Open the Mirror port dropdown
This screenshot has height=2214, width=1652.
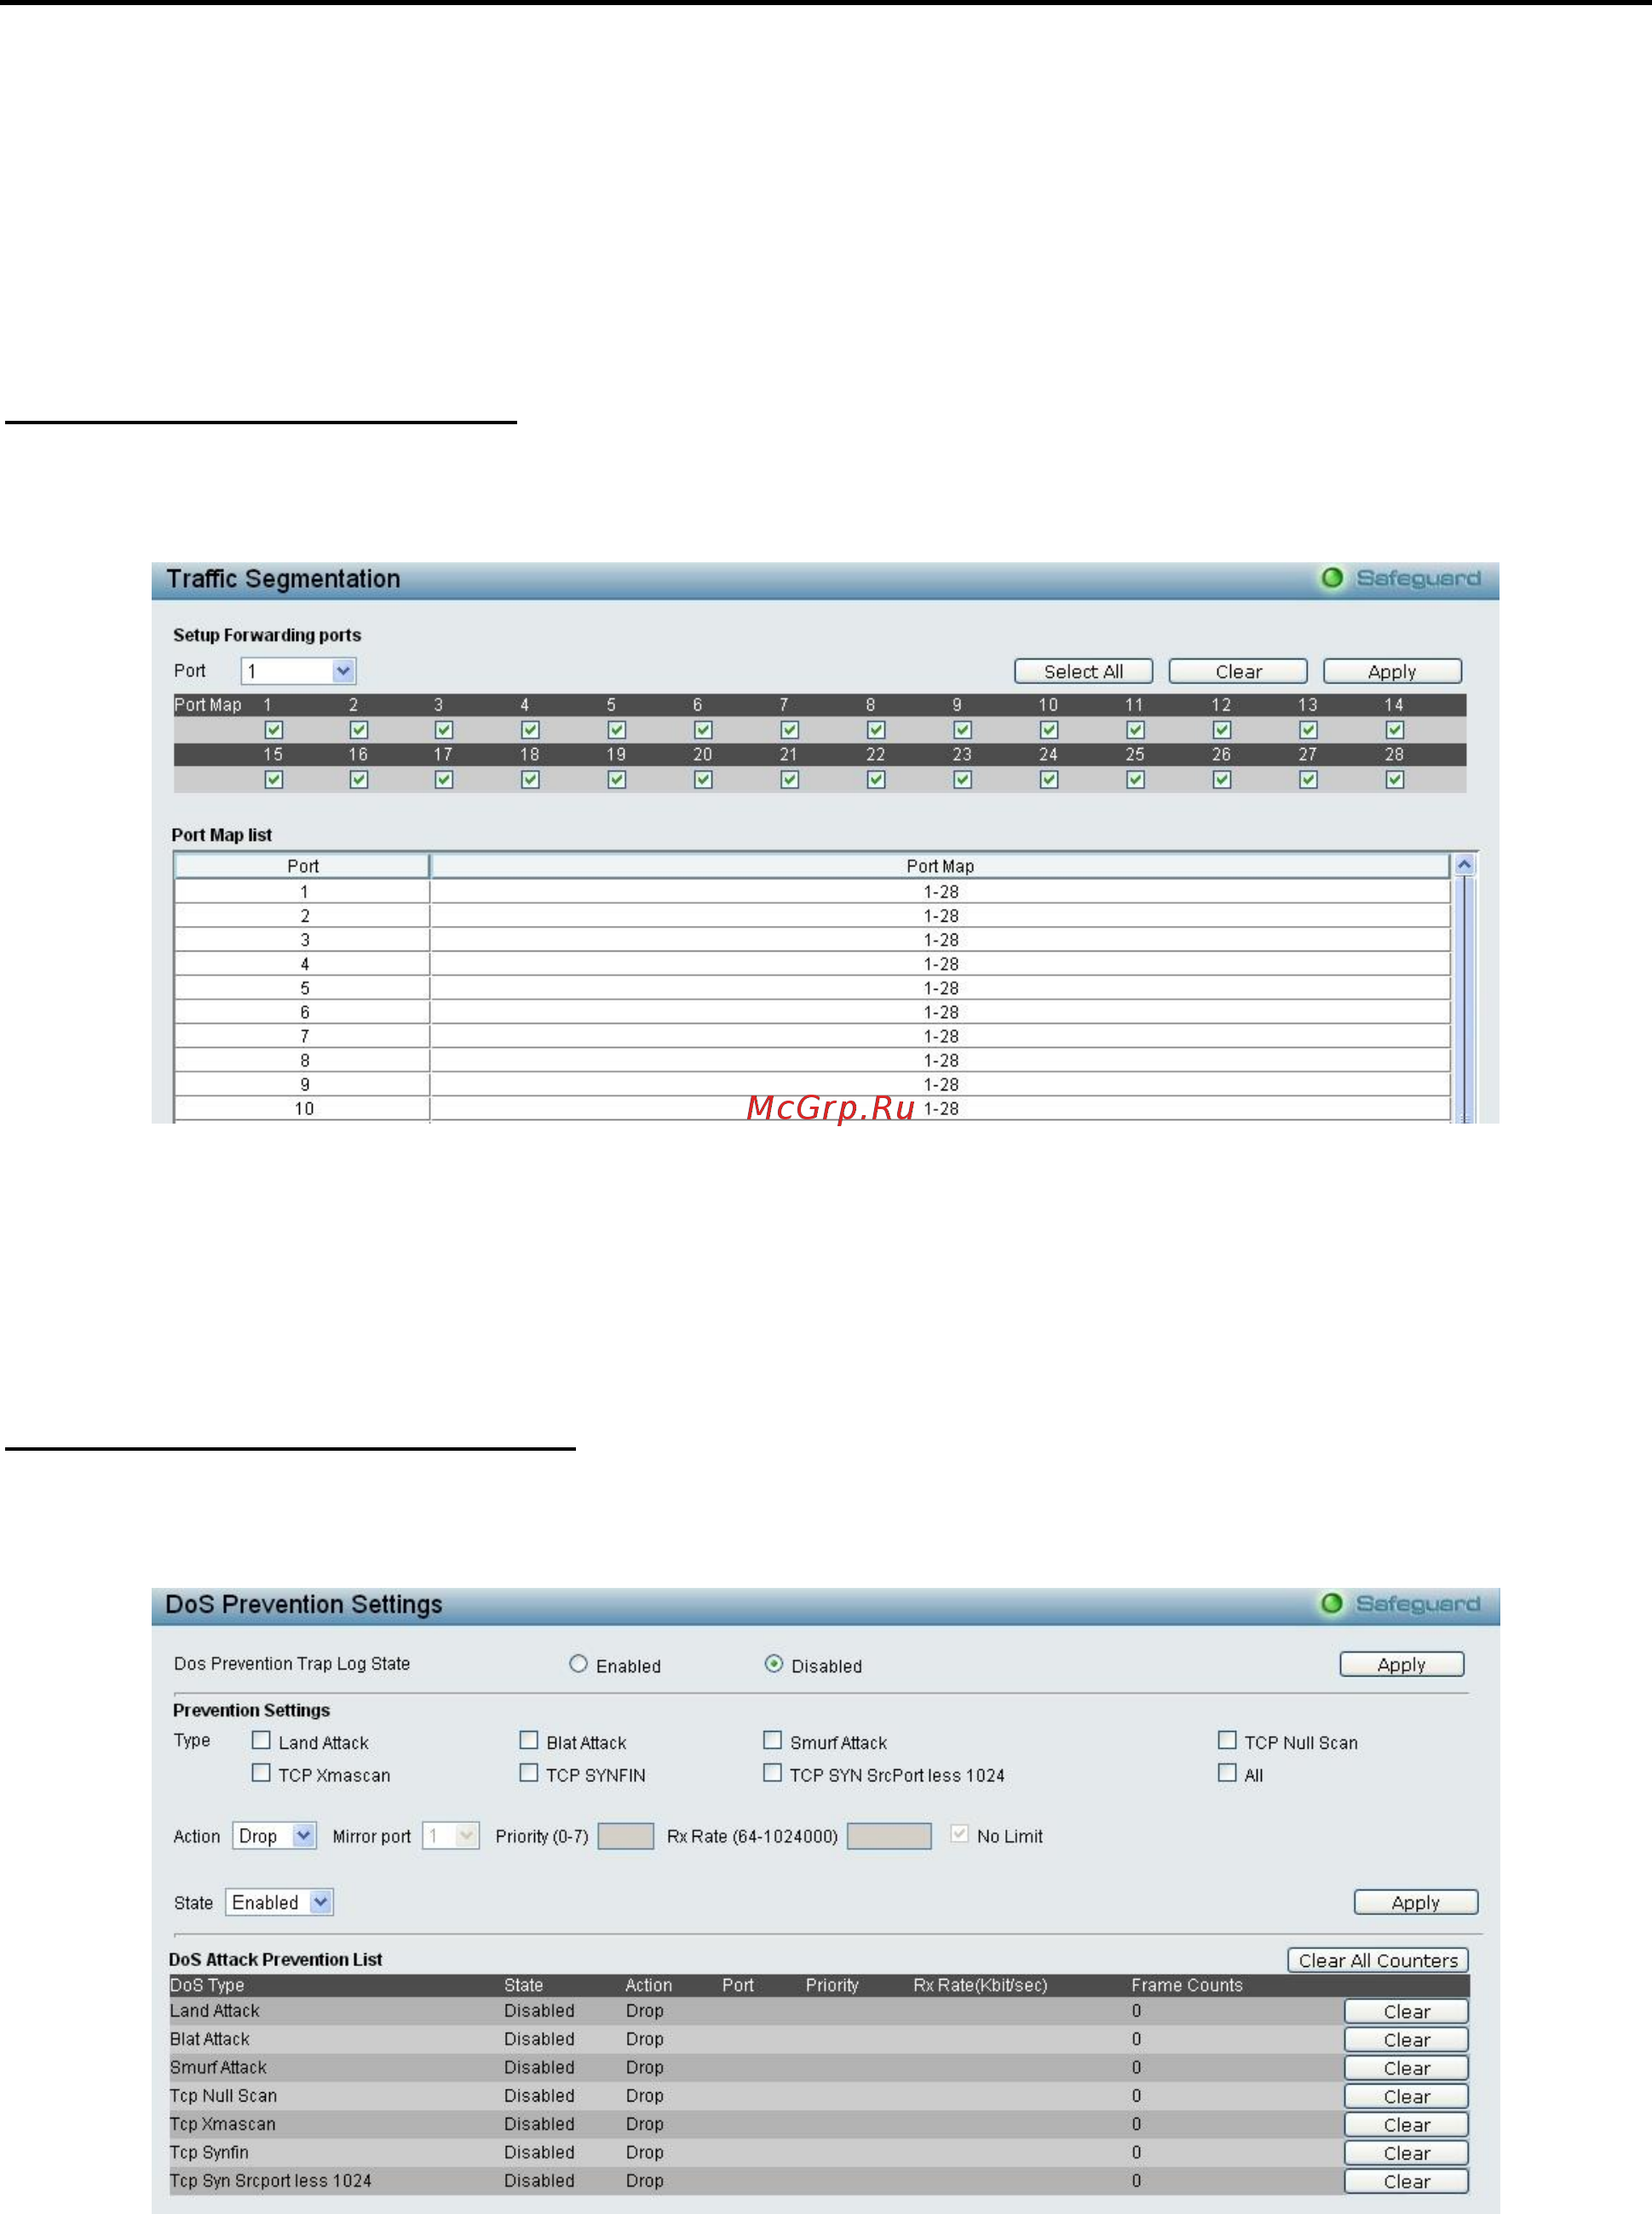tap(451, 1836)
